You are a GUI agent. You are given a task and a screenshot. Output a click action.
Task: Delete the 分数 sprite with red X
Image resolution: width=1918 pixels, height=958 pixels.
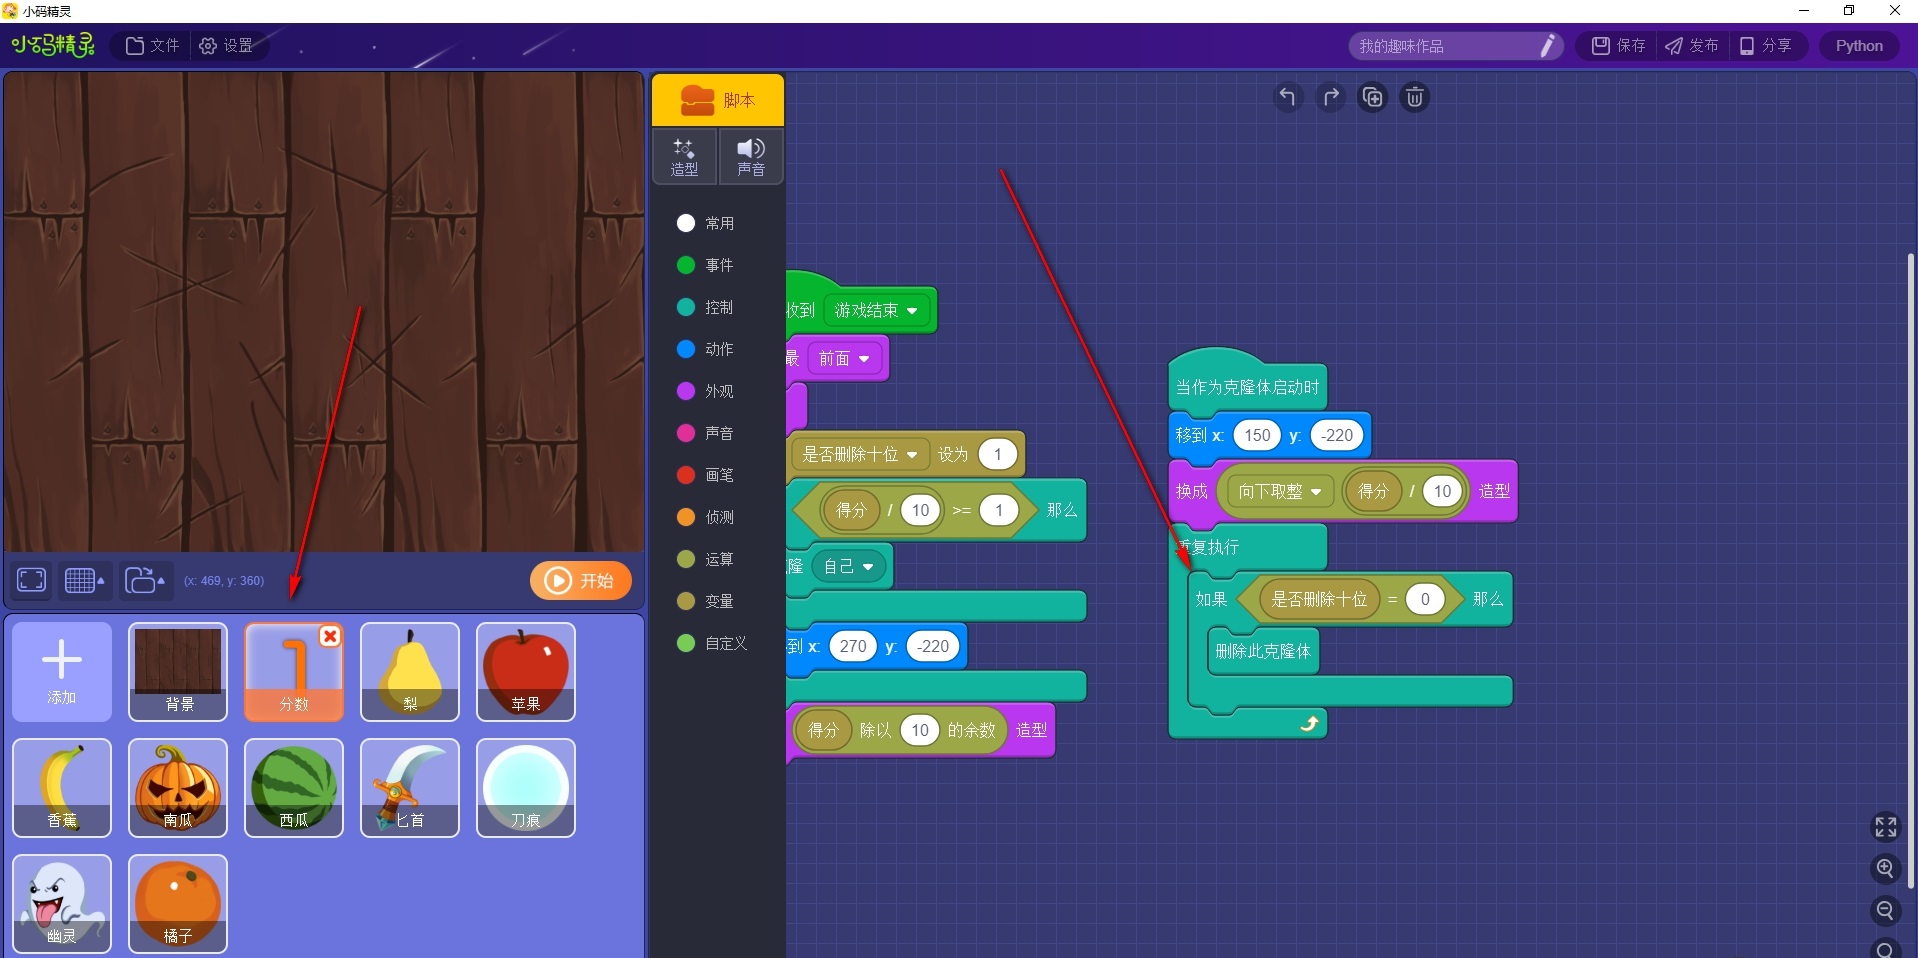coord(330,636)
